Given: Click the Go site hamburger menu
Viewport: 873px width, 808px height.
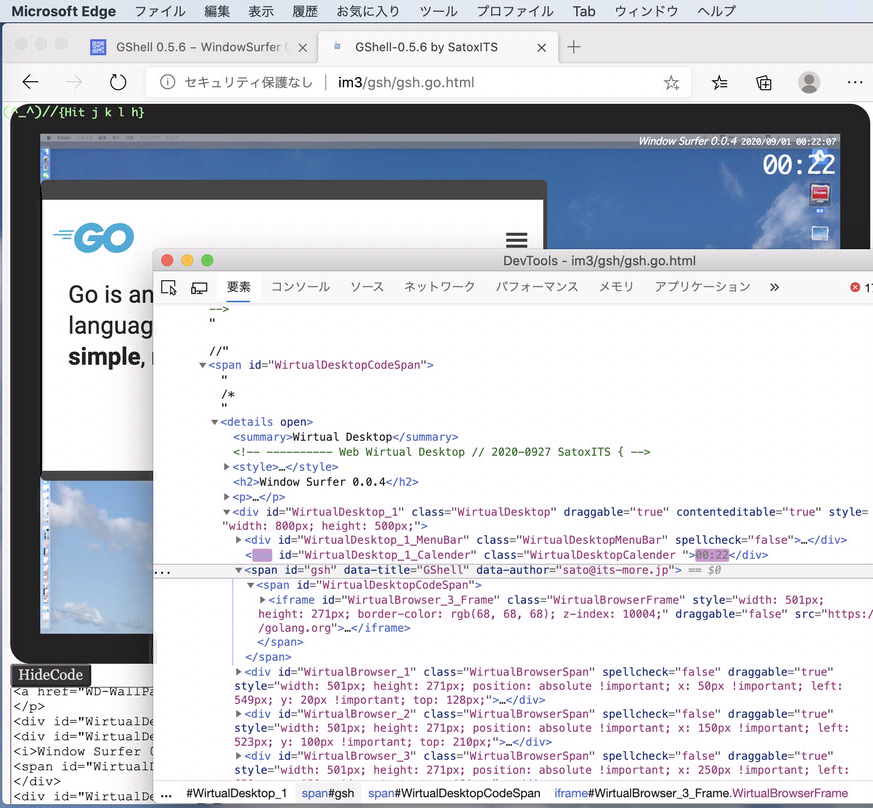Looking at the screenshot, I should [x=516, y=240].
